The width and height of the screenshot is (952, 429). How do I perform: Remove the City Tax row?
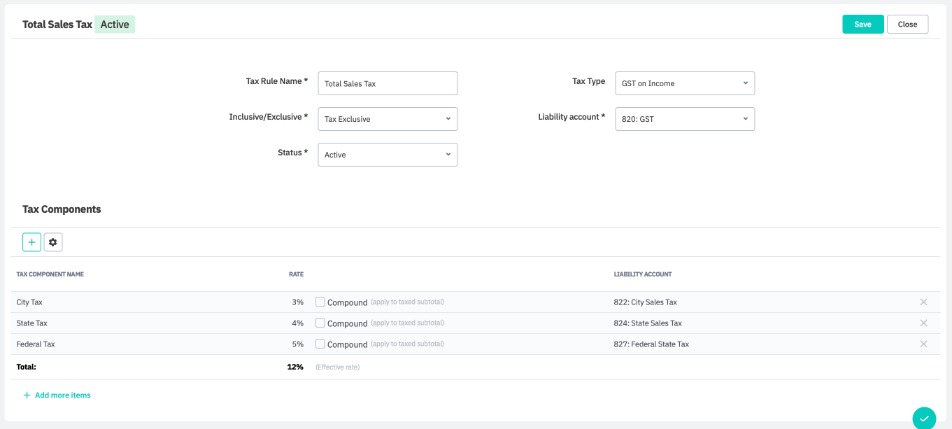(923, 302)
